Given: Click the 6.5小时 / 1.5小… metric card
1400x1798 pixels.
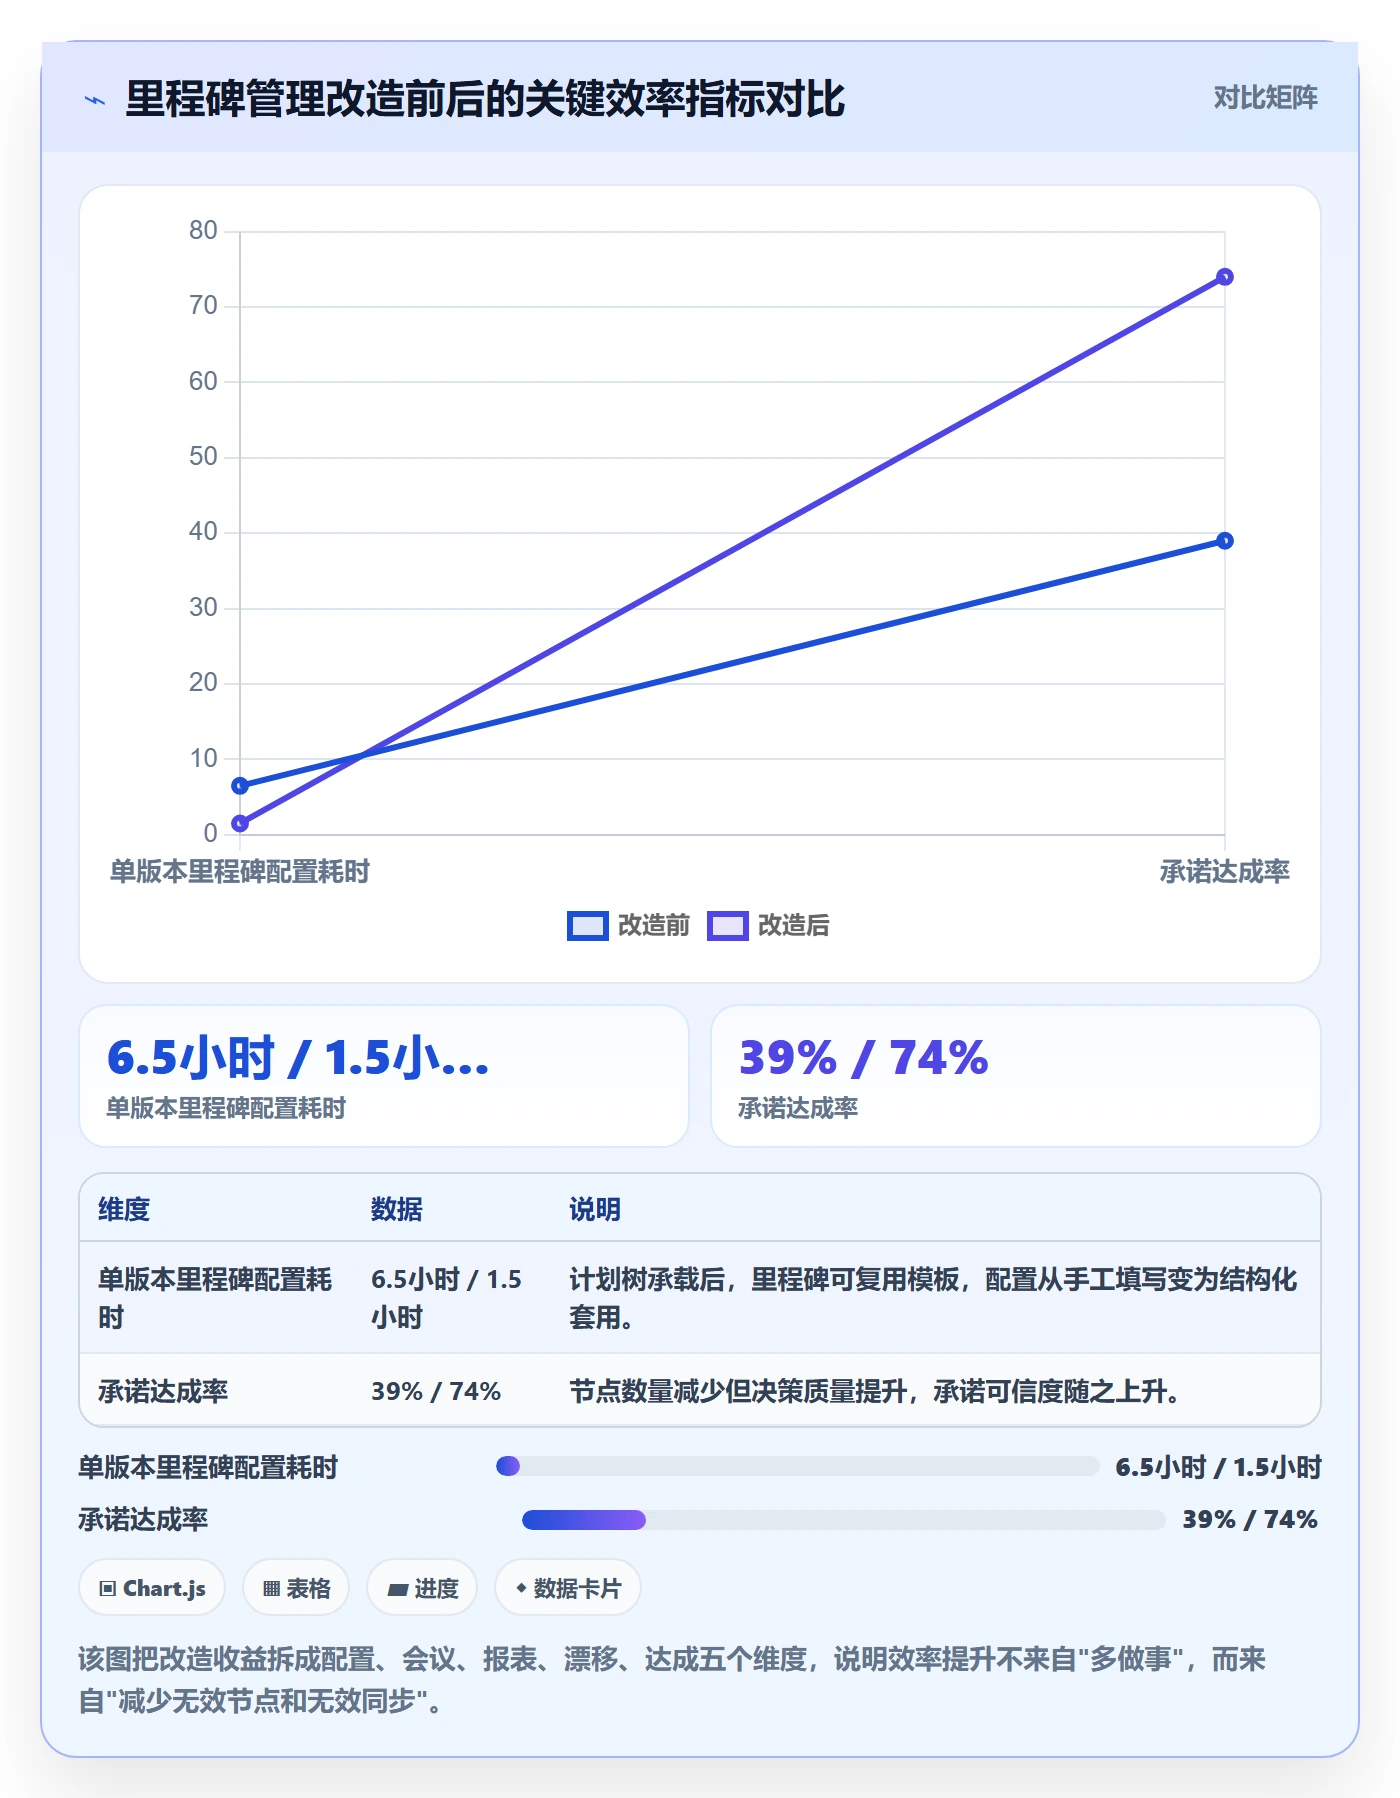Looking at the screenshot, I should (384, 1076).
